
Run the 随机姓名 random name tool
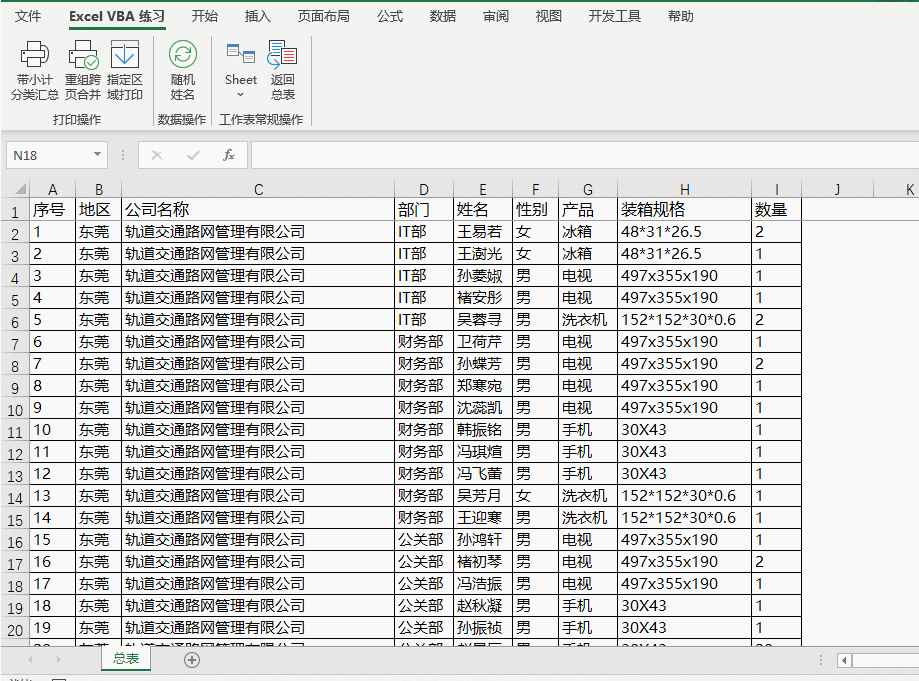tap(182, 70)
